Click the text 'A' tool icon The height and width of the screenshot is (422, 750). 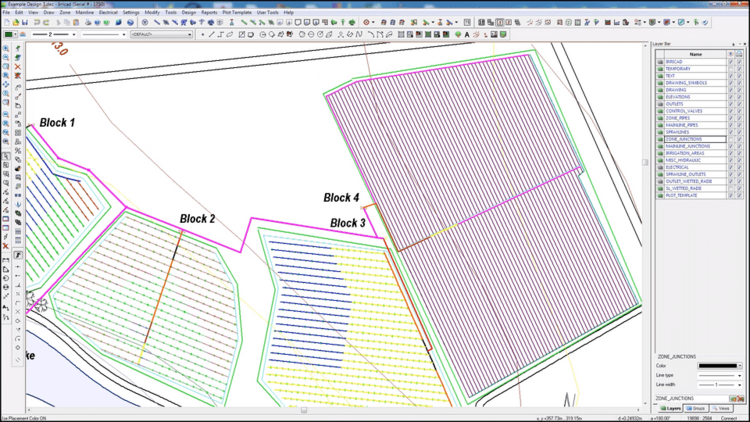coord(466,34)
